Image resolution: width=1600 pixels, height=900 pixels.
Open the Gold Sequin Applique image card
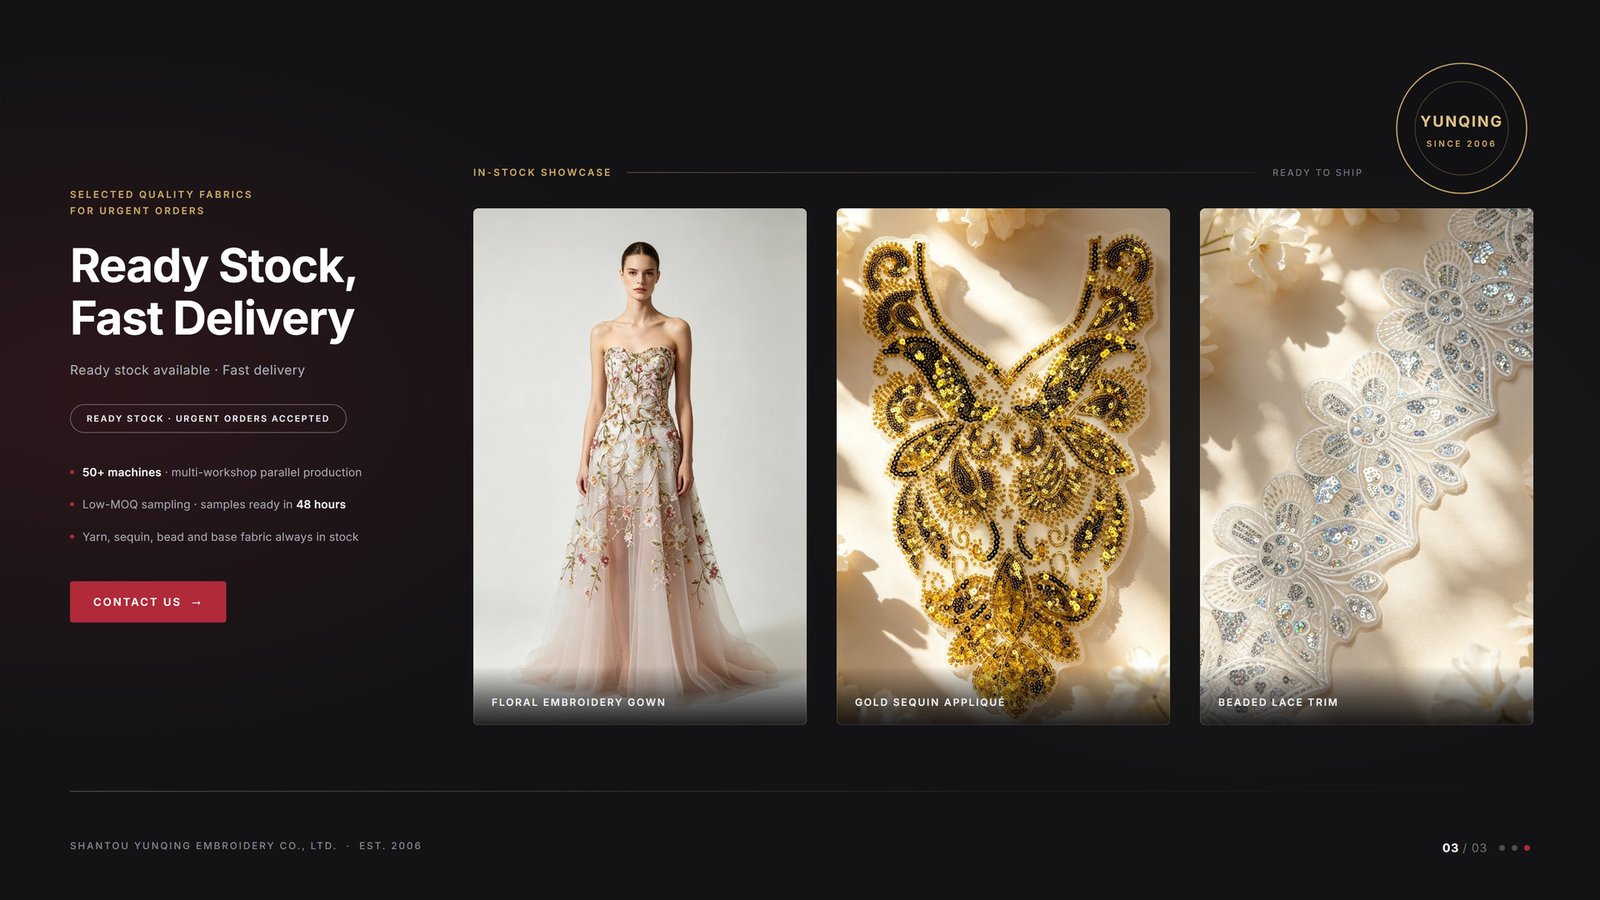[1003, 466]
